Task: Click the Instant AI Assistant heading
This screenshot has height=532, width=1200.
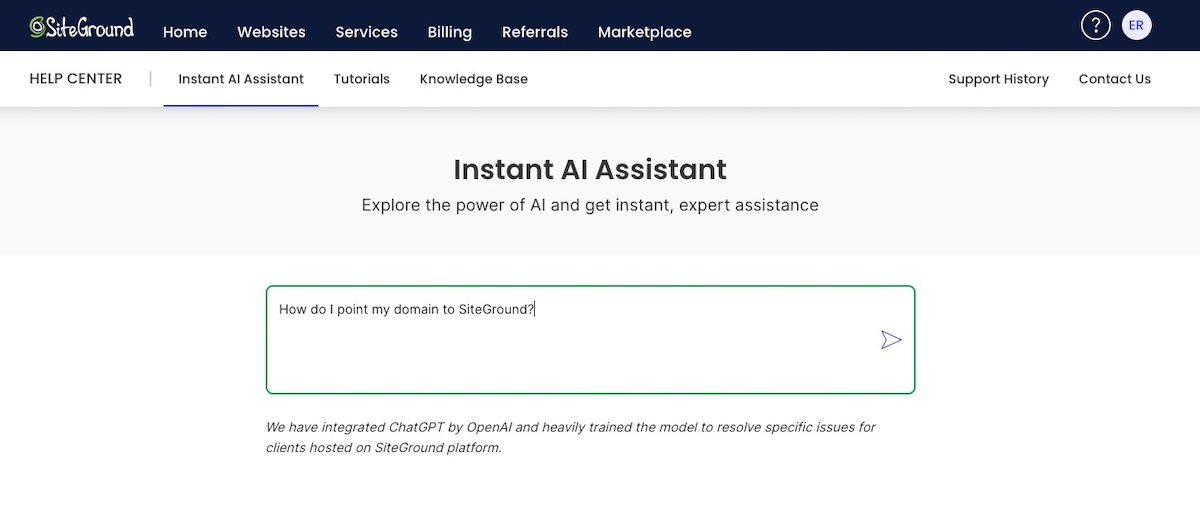Action: click(590, 169)
